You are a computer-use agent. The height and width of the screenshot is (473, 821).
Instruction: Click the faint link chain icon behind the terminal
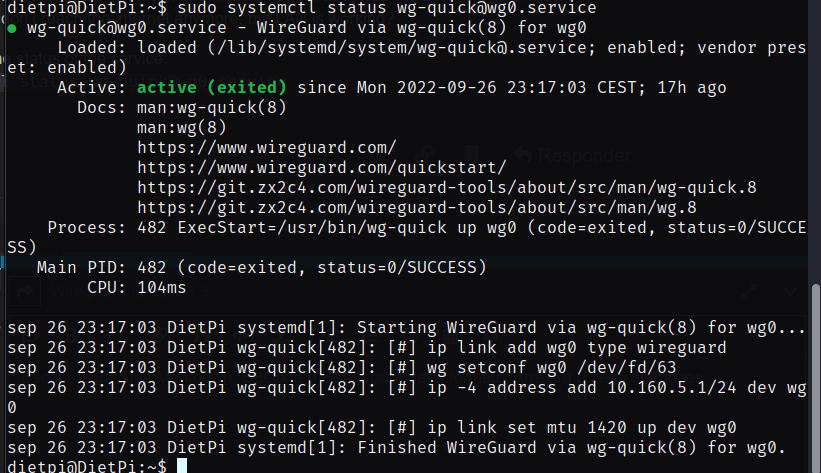point(426,155)
